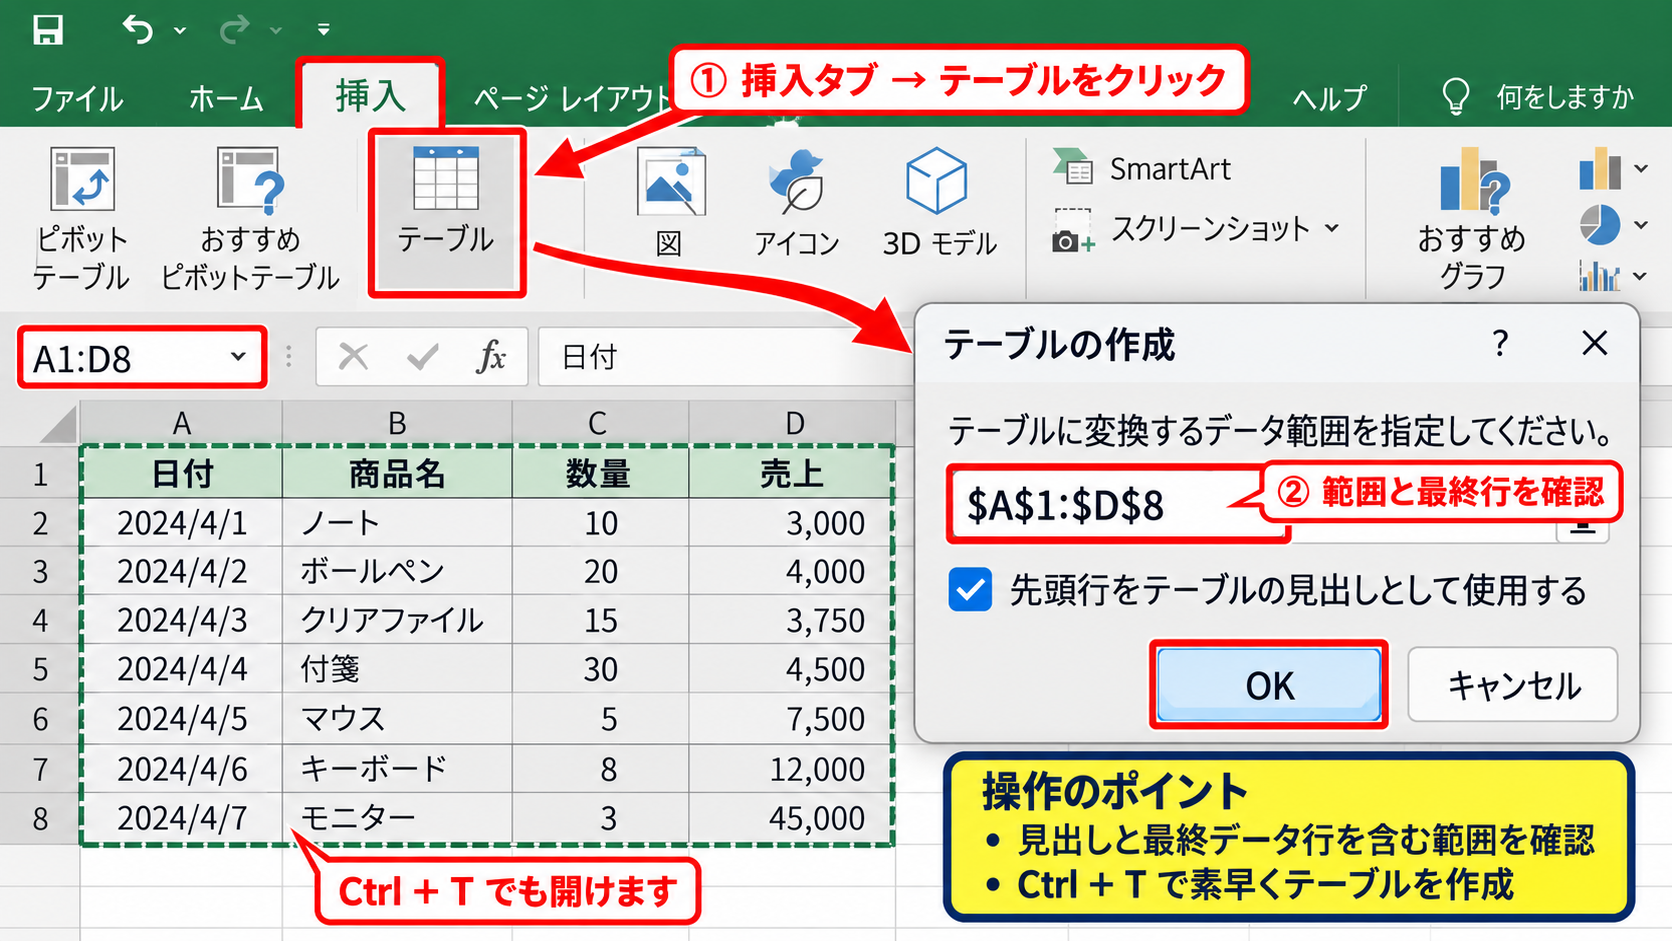Click the テーブル button in the ribbon
1672x941 pixels.
tap(446, 212)
